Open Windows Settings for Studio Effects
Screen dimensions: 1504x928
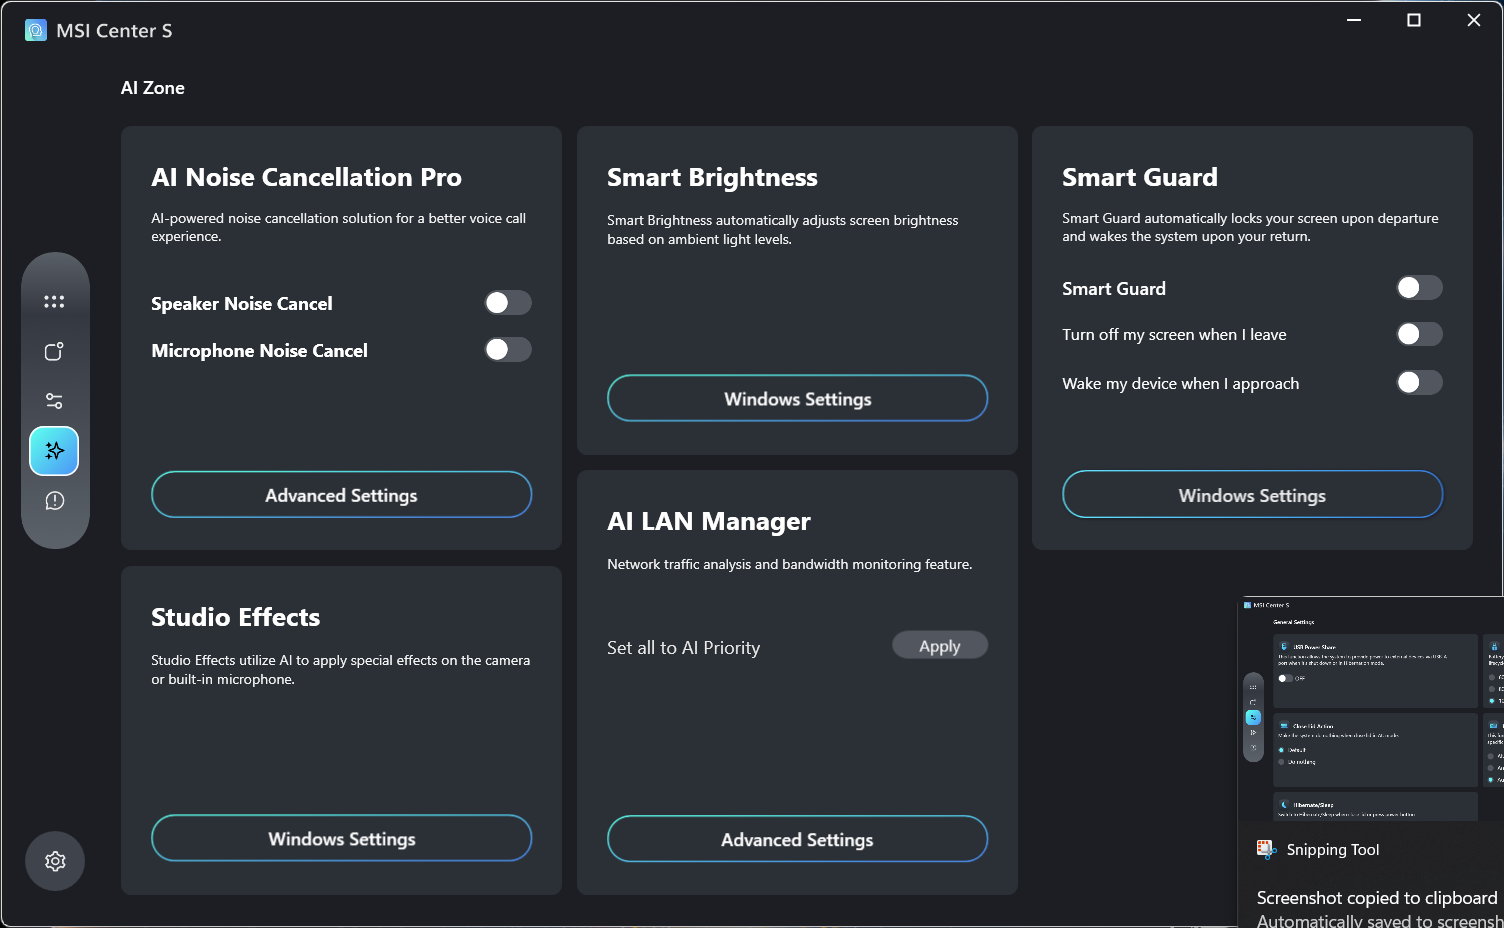click(341, 839)
